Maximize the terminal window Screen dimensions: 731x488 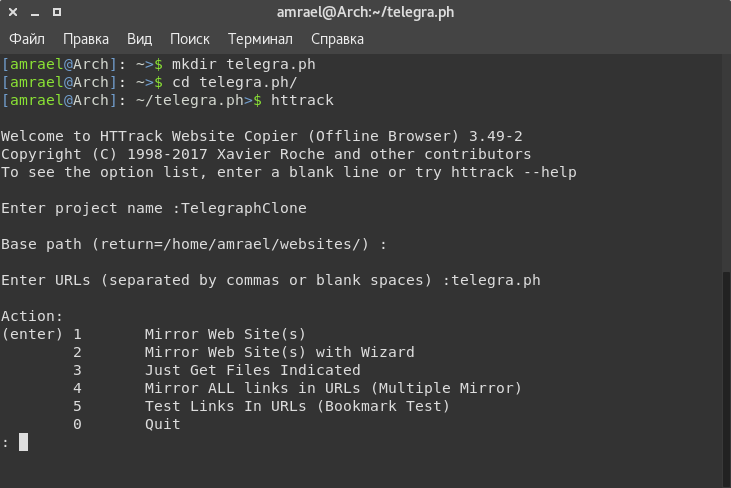point(57,12)
